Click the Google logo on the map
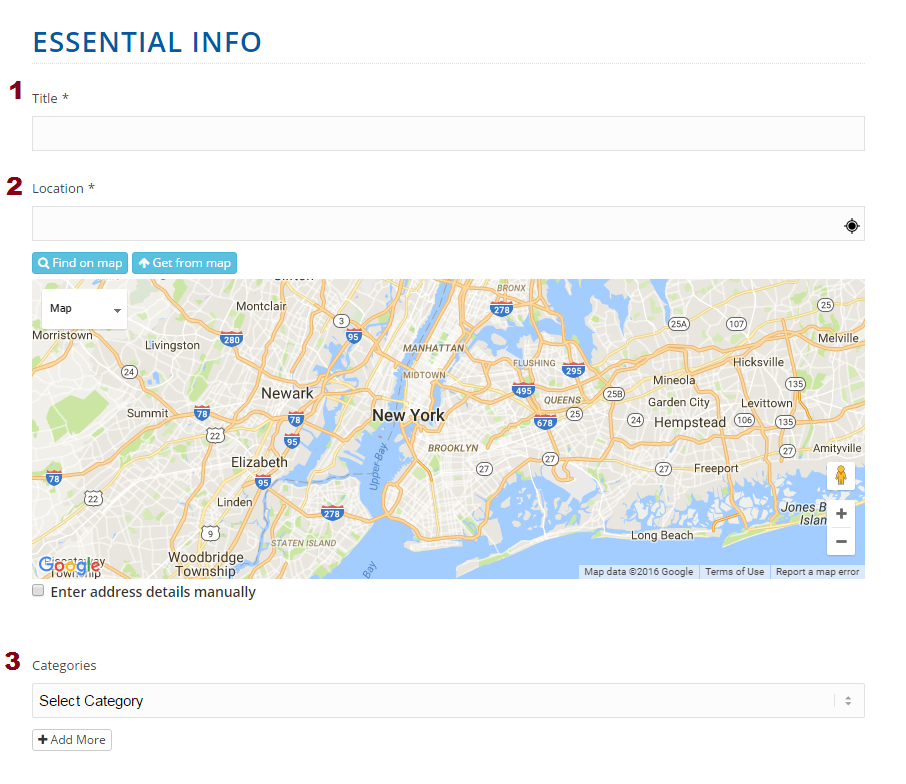This screenshot has height=784, width=906. [69, 566]
